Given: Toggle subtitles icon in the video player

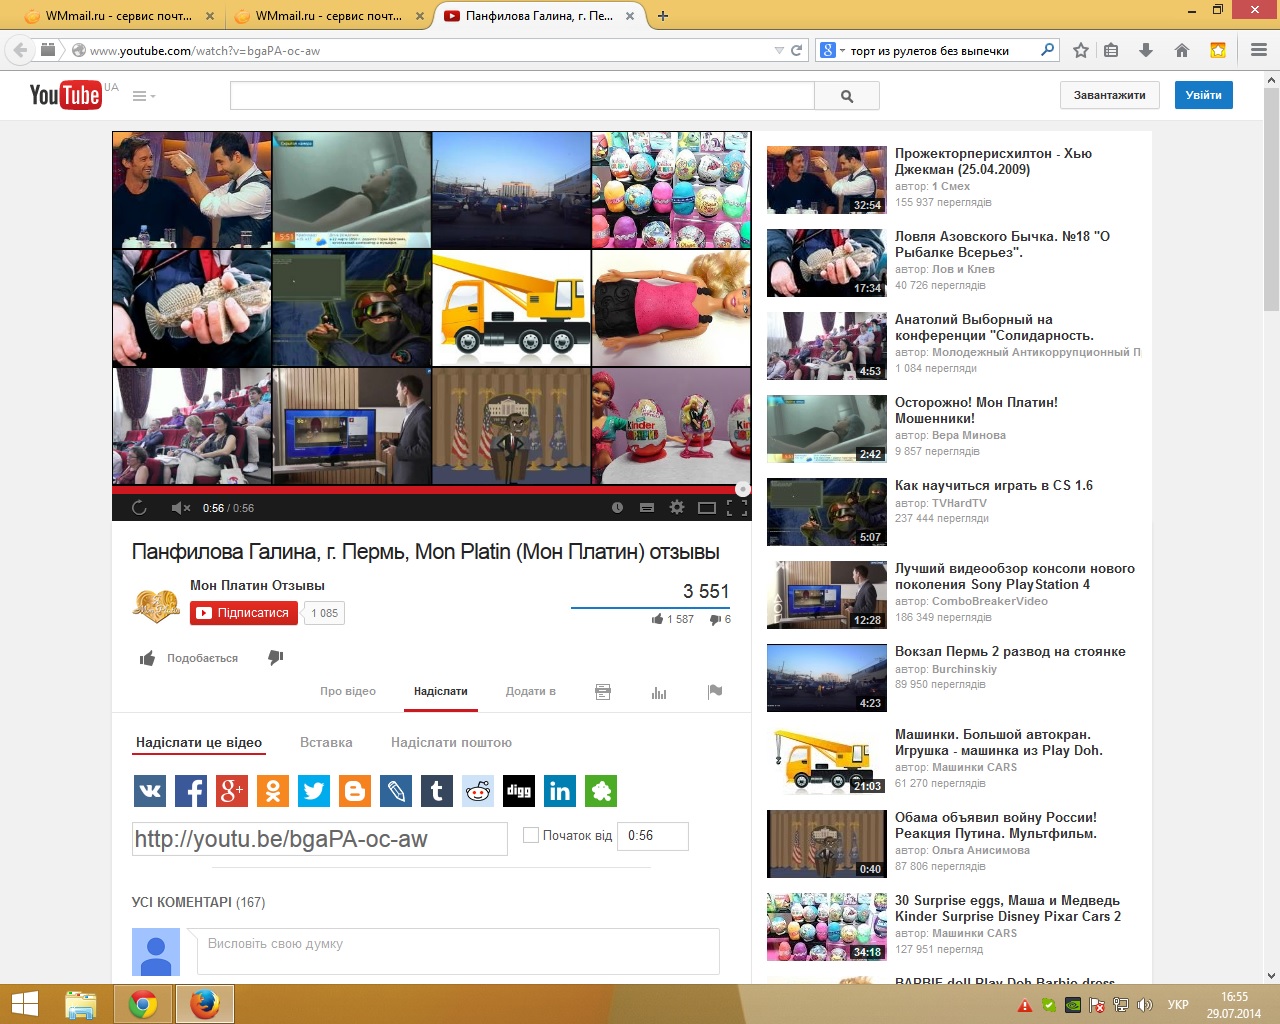Looking at the screenshot, I should coord(647,508).
